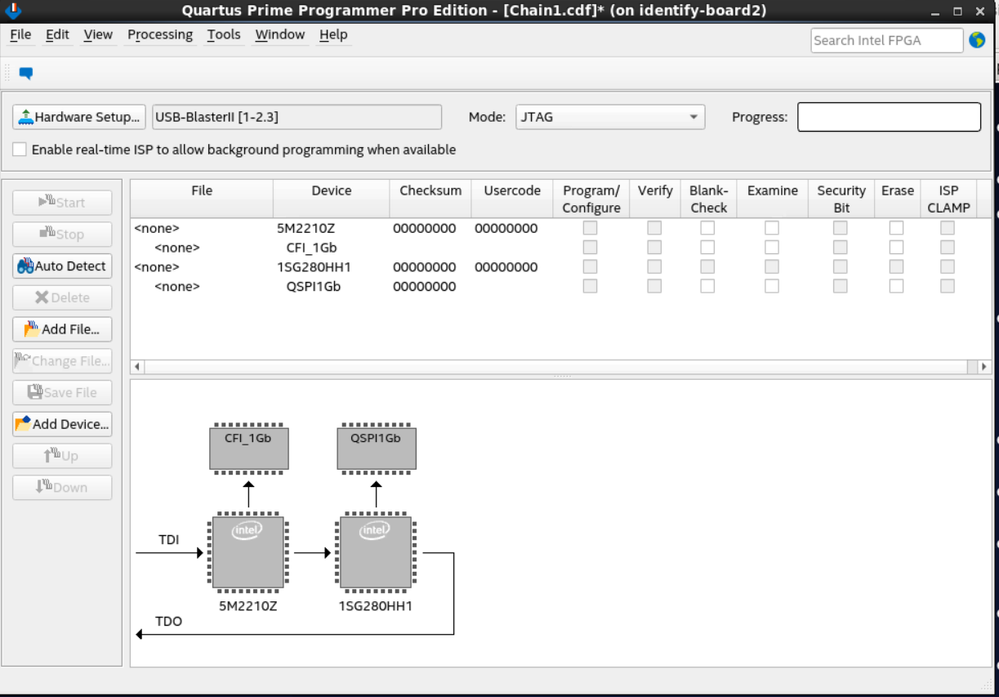Open the Tools menu
This screenshot has width=999, height=697.
(224, 34)
